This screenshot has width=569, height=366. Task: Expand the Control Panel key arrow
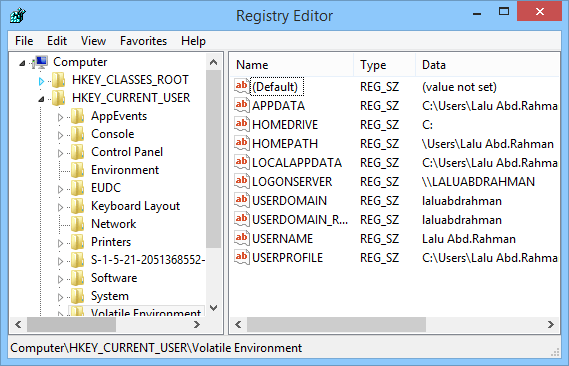pos(61,153)
